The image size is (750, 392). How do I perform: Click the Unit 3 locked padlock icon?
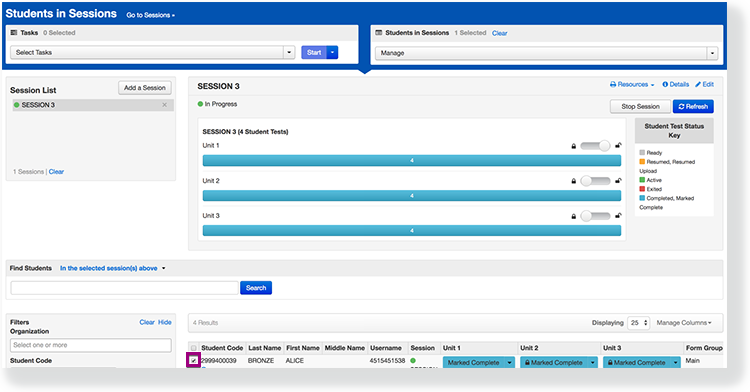coord(574,216)
